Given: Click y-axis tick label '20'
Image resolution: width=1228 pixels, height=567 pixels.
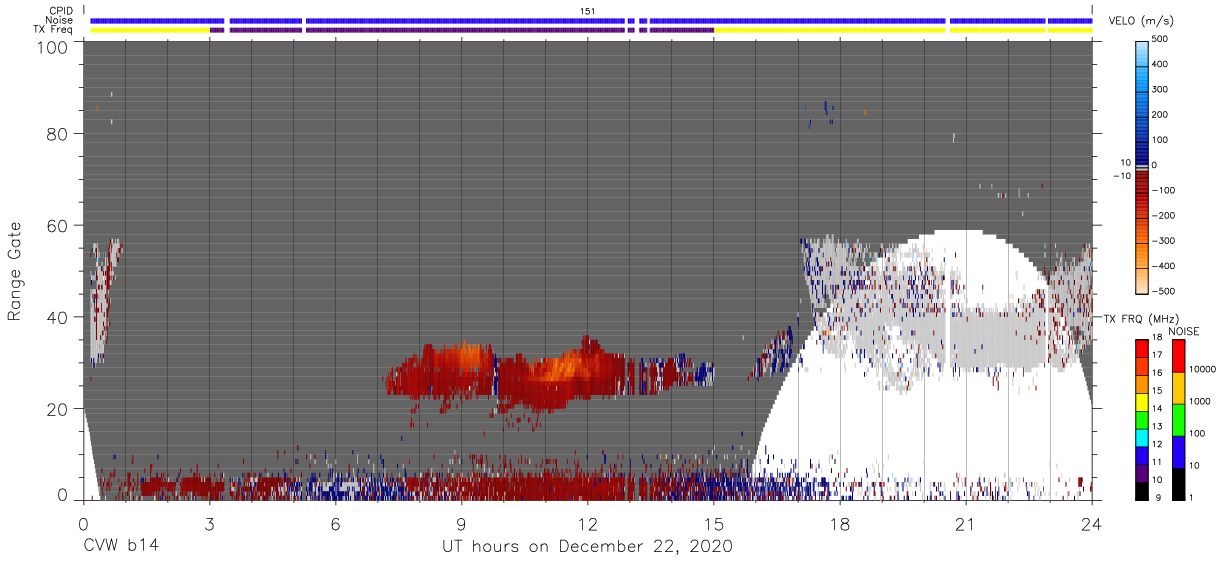Looking at the screenshot, I should point(58,410).
